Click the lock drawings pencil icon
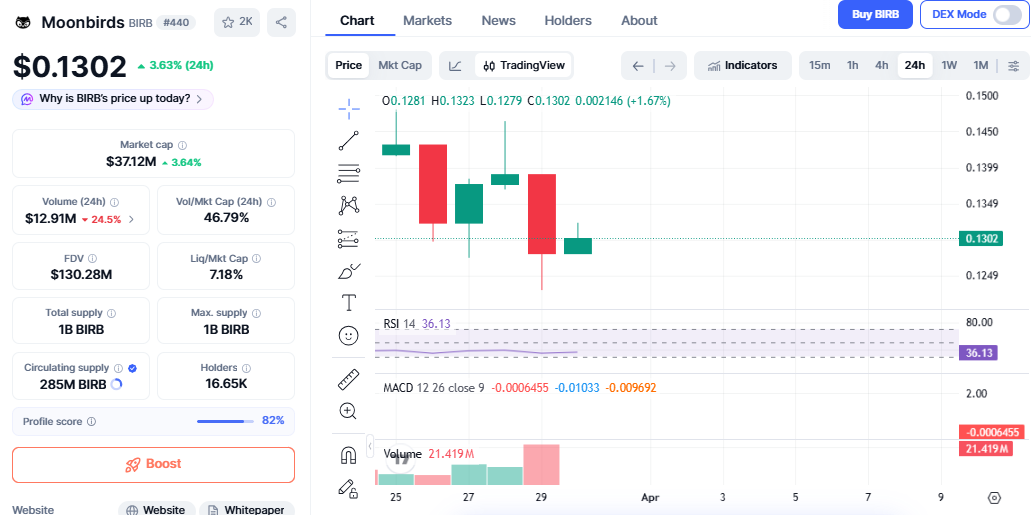This screenshot has height=515, width=1031. 348,487
